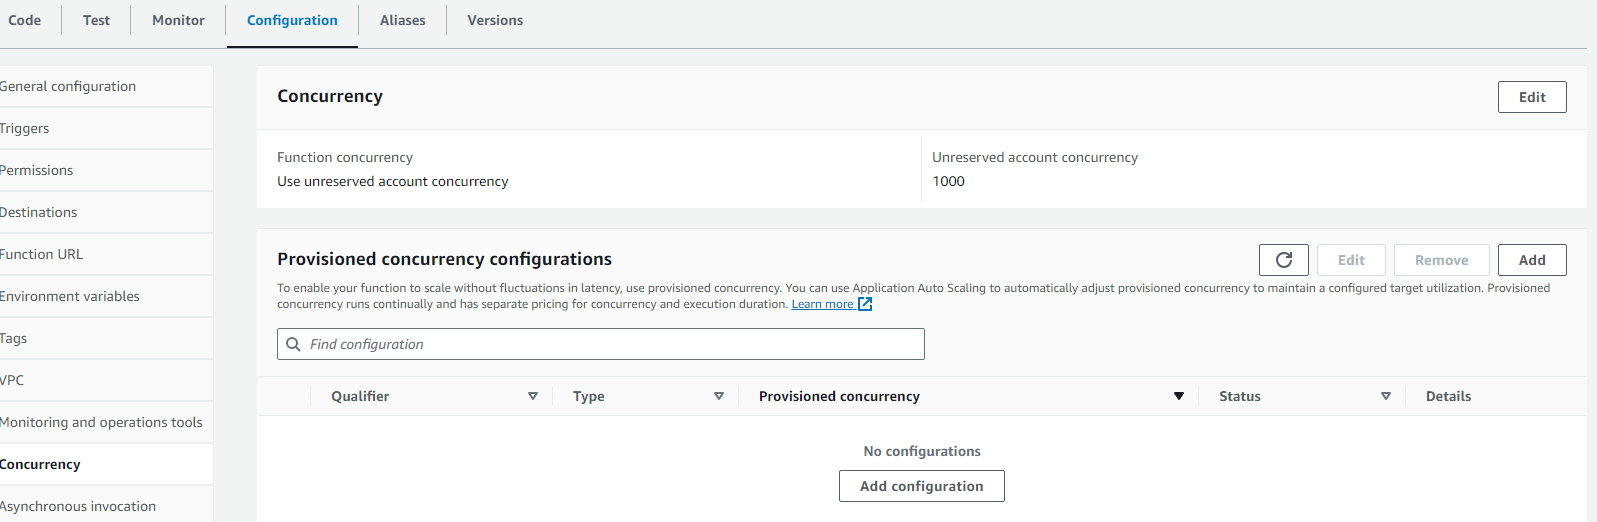Open the Learn more link
Viewport: 1597px width, 522px height.
pyautogui.click(x=822, y=304)
